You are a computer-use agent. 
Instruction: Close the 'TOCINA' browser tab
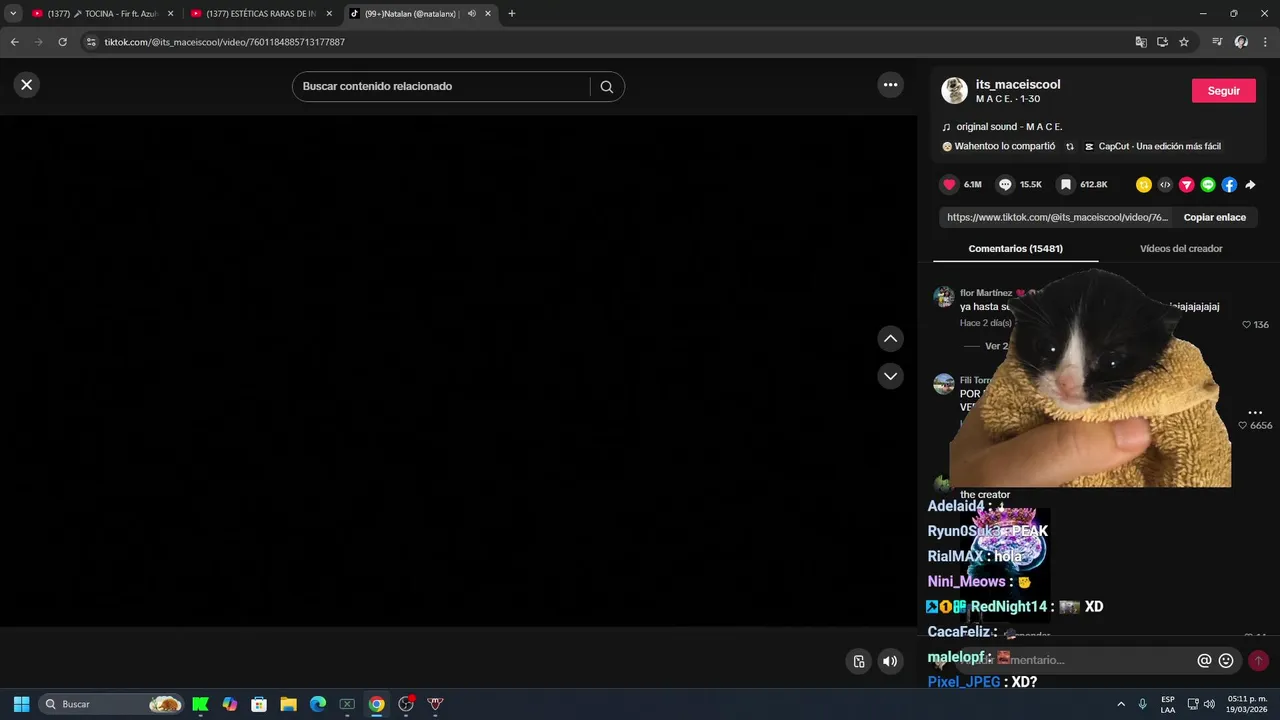[x=170, y=14]
